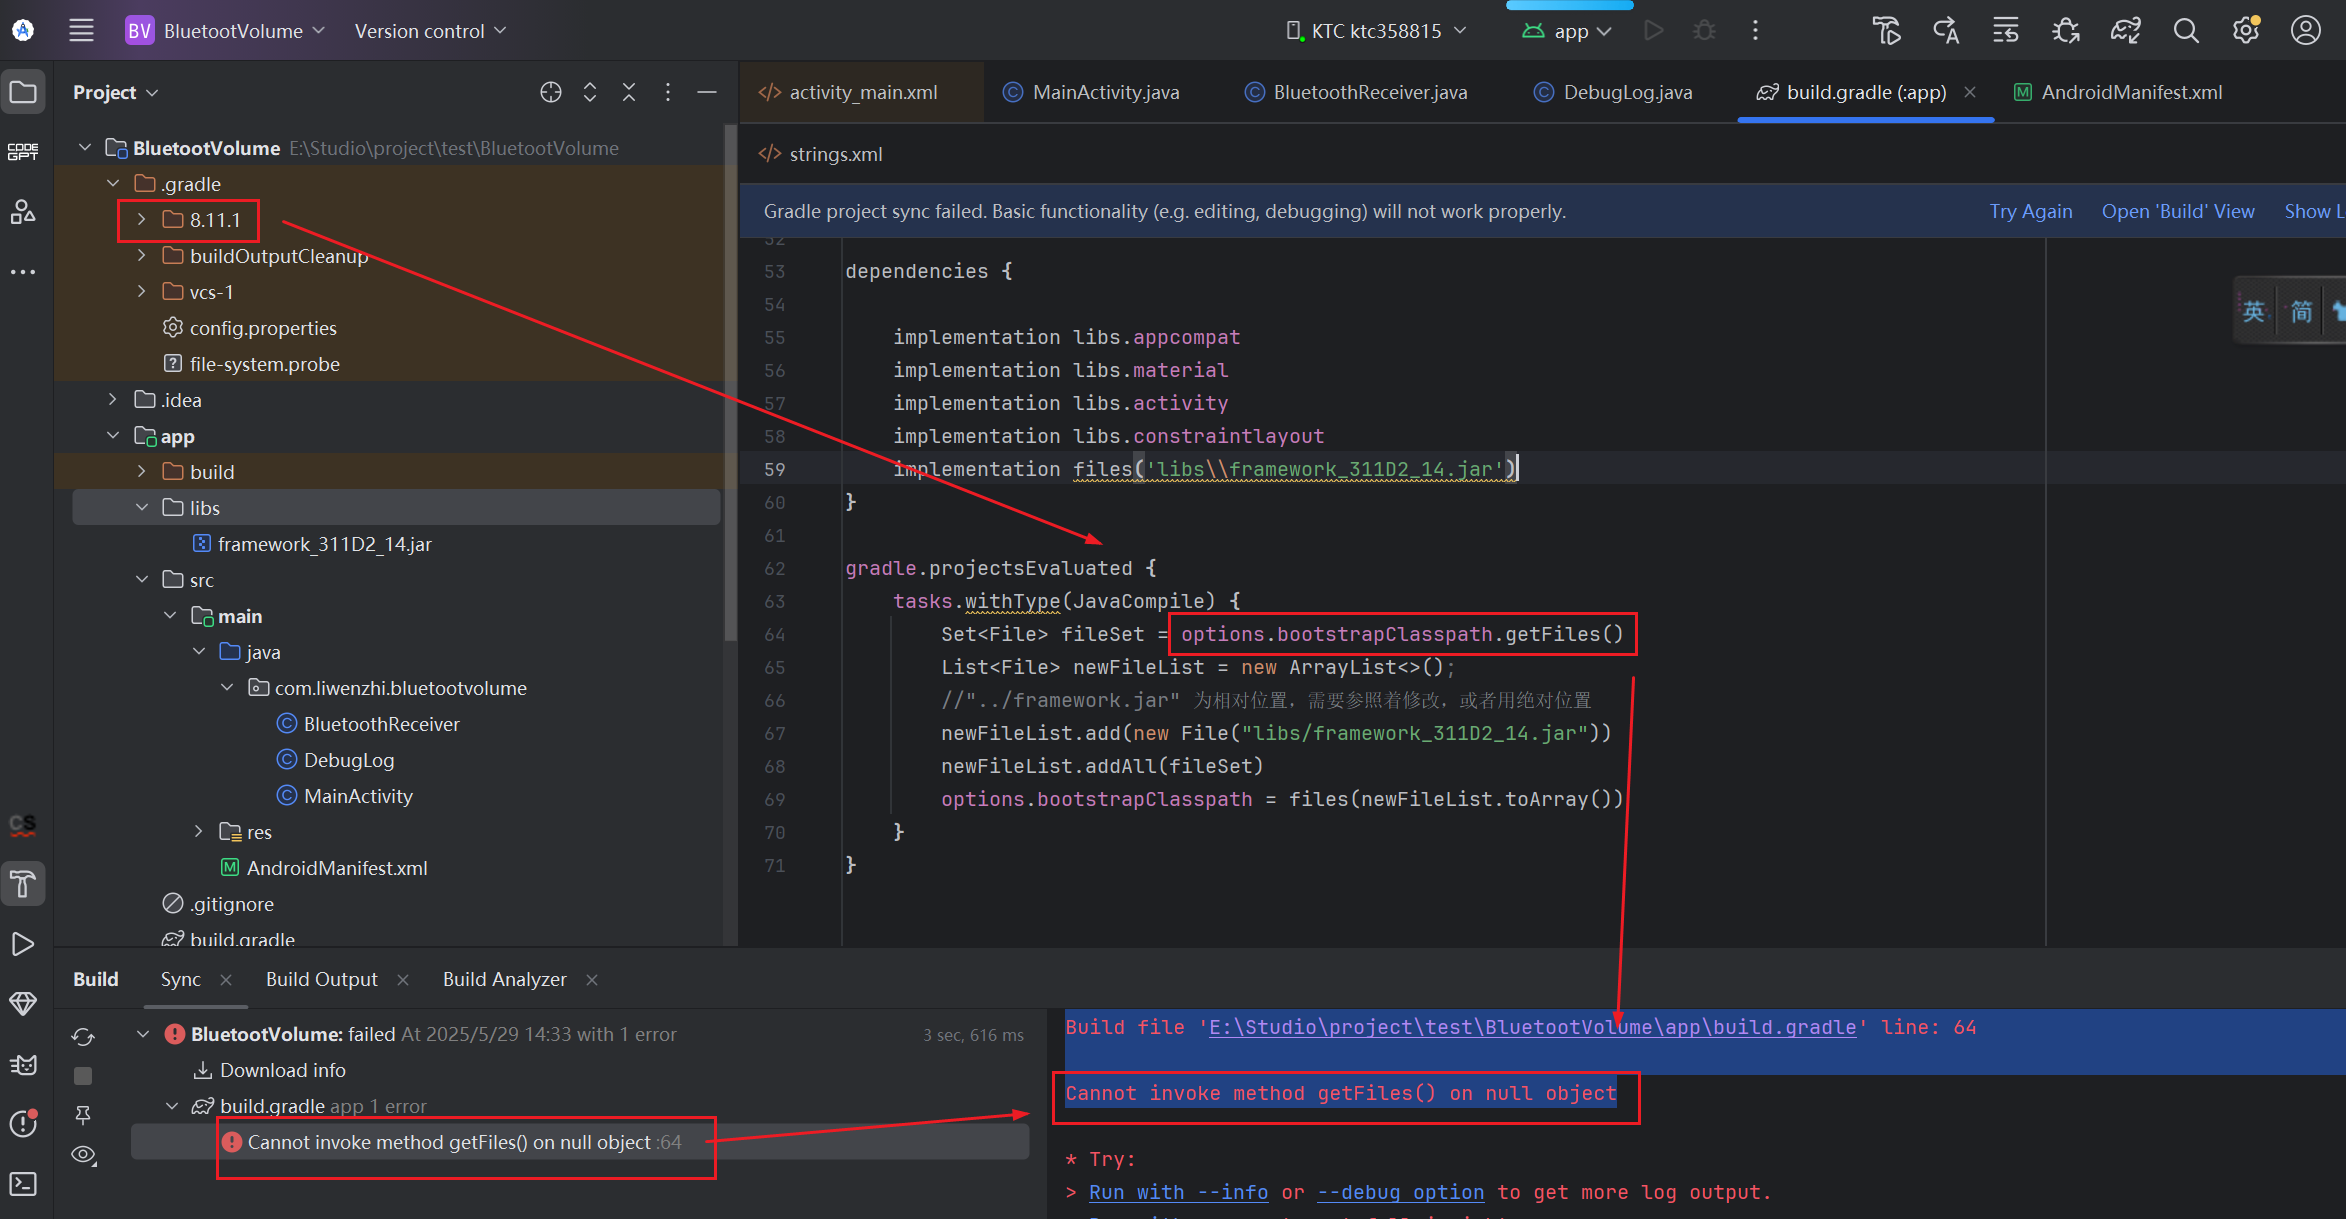This screenshot has width=2346, height=1219.
Task: Open Search Everywhere magnifier
Action: point(2186,31)
